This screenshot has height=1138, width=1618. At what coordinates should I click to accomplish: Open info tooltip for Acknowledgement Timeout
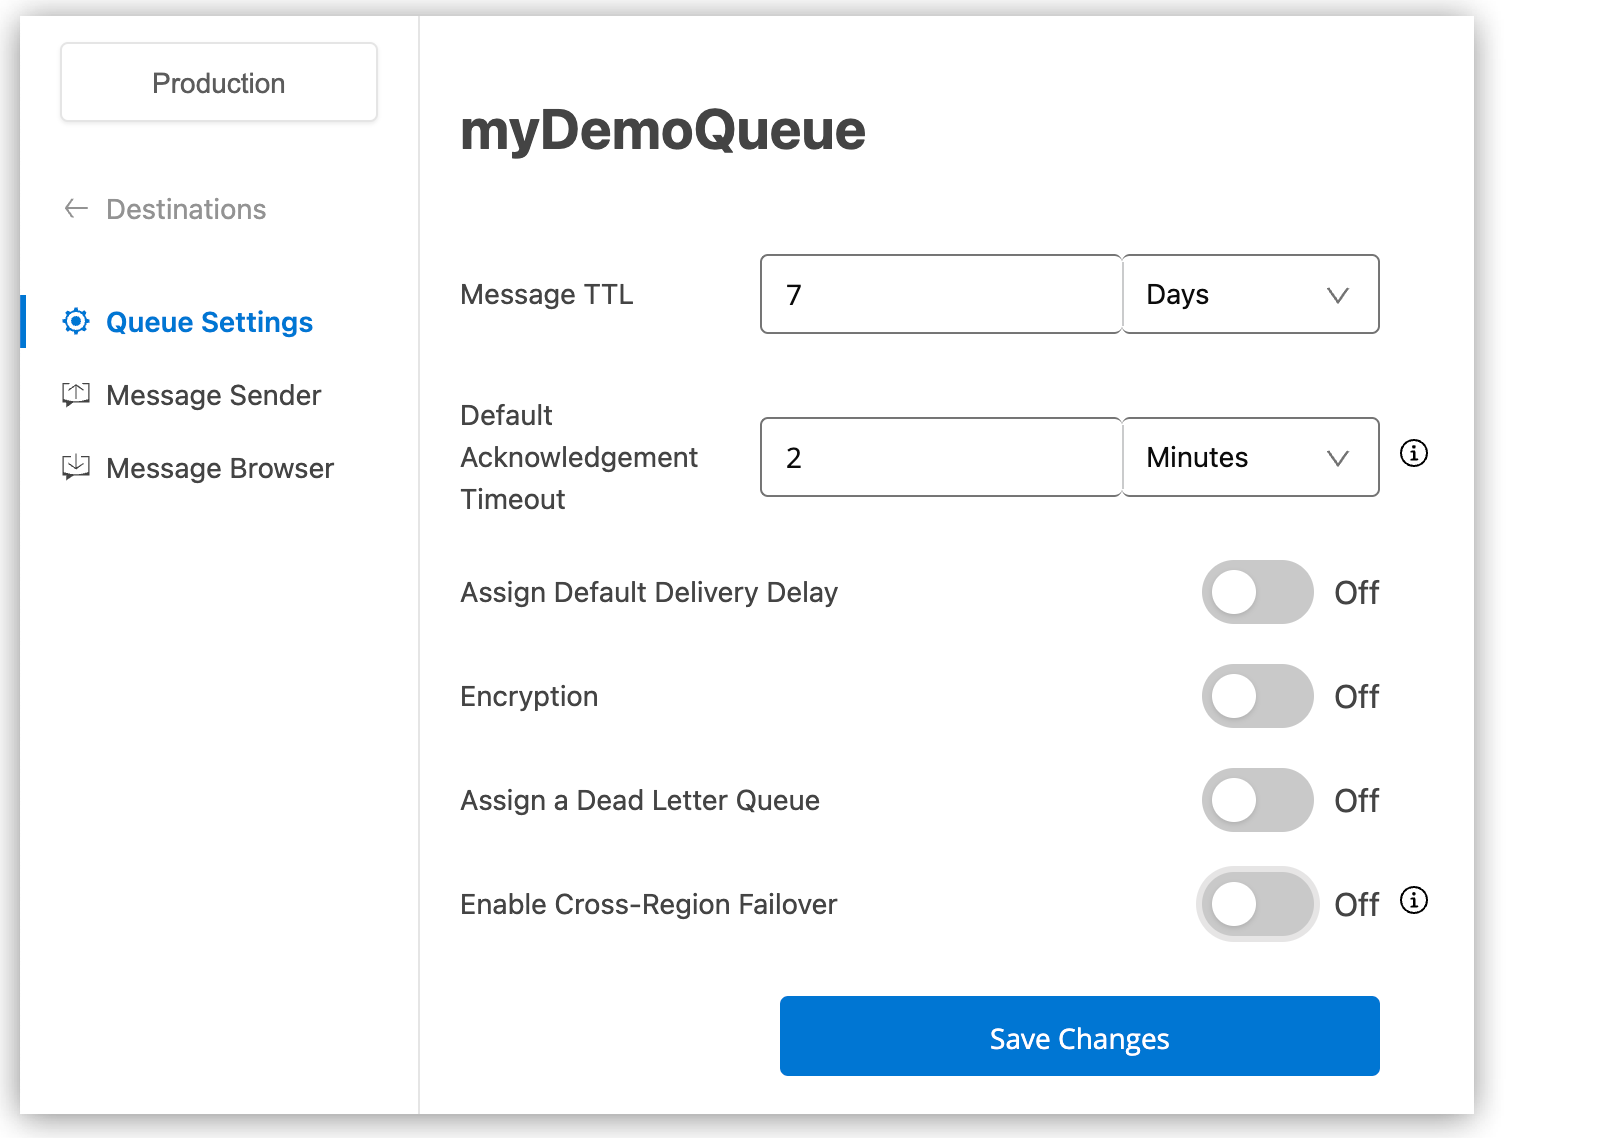1413,453
